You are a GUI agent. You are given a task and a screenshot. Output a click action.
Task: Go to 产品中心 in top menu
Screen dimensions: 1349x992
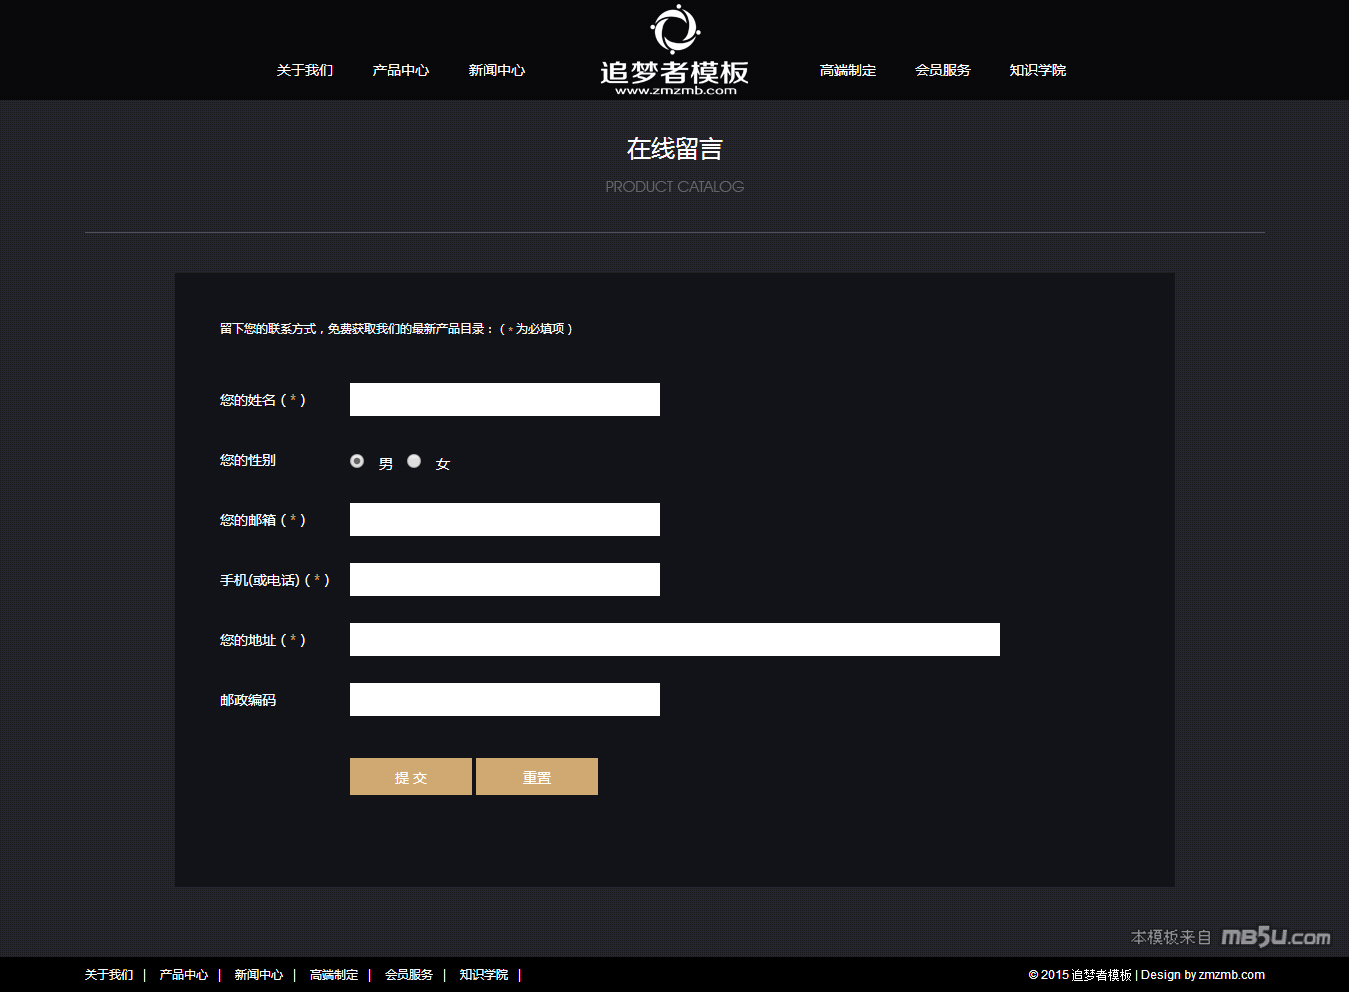pyautogui.click(x=401, y=70)
